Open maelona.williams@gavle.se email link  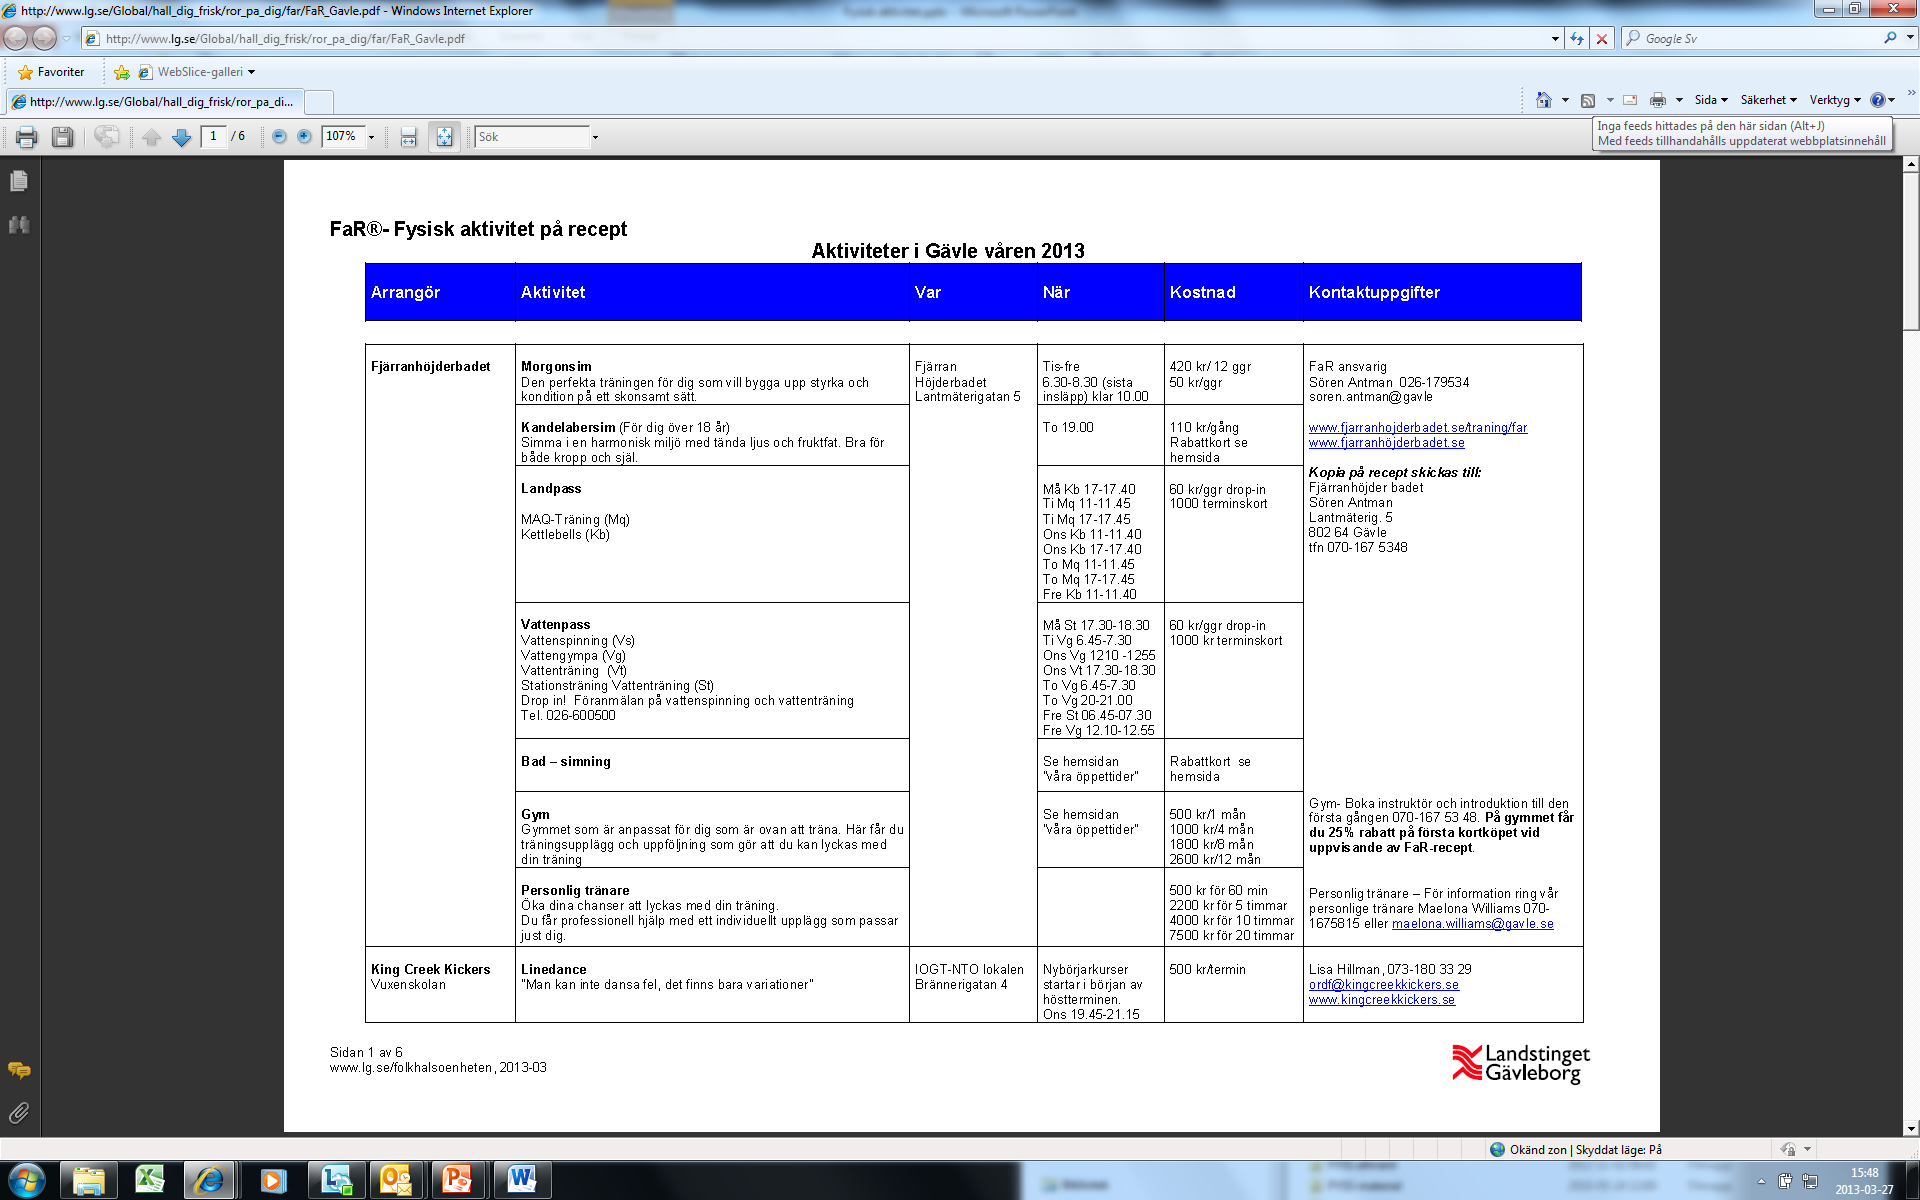tap(1472, 924)
